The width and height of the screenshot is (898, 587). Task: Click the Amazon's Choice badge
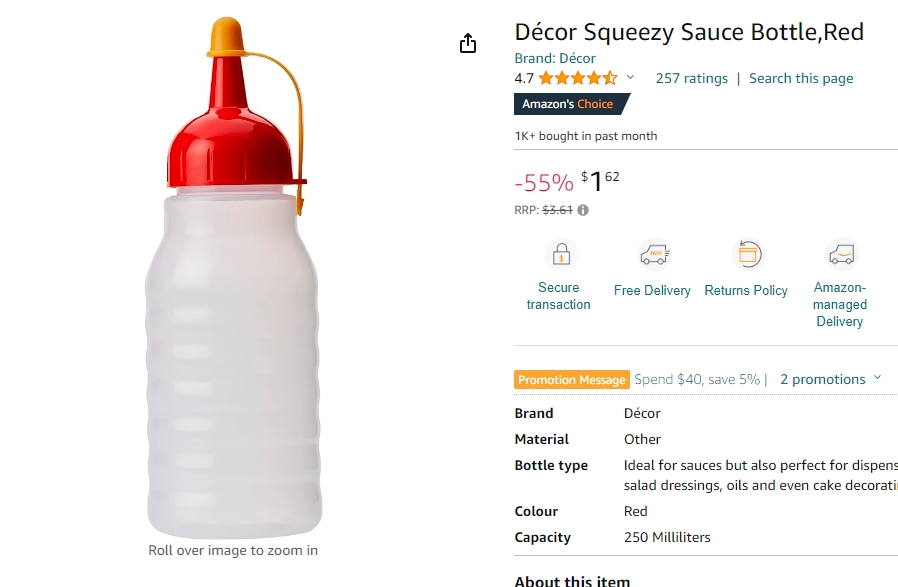coord(572,104)
